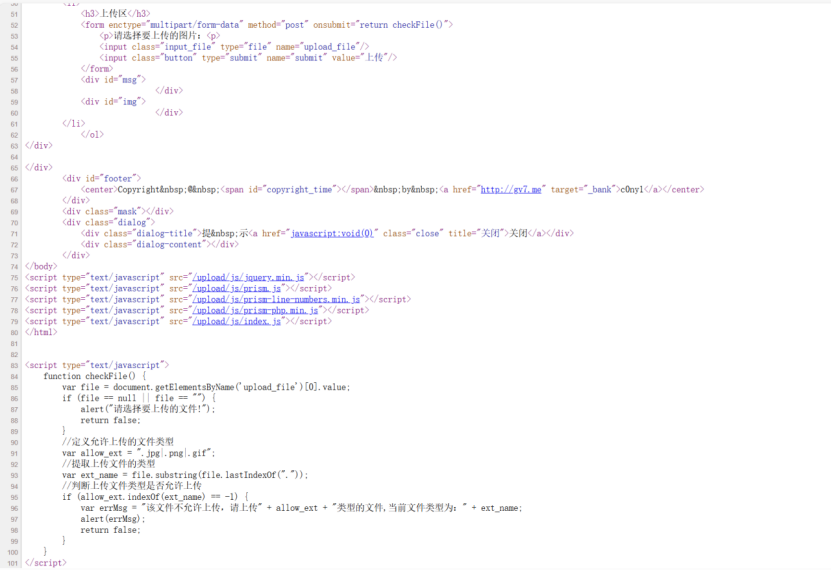Open the /upload/js/index.js script link

pyautogui.click(x=237, y=322)
